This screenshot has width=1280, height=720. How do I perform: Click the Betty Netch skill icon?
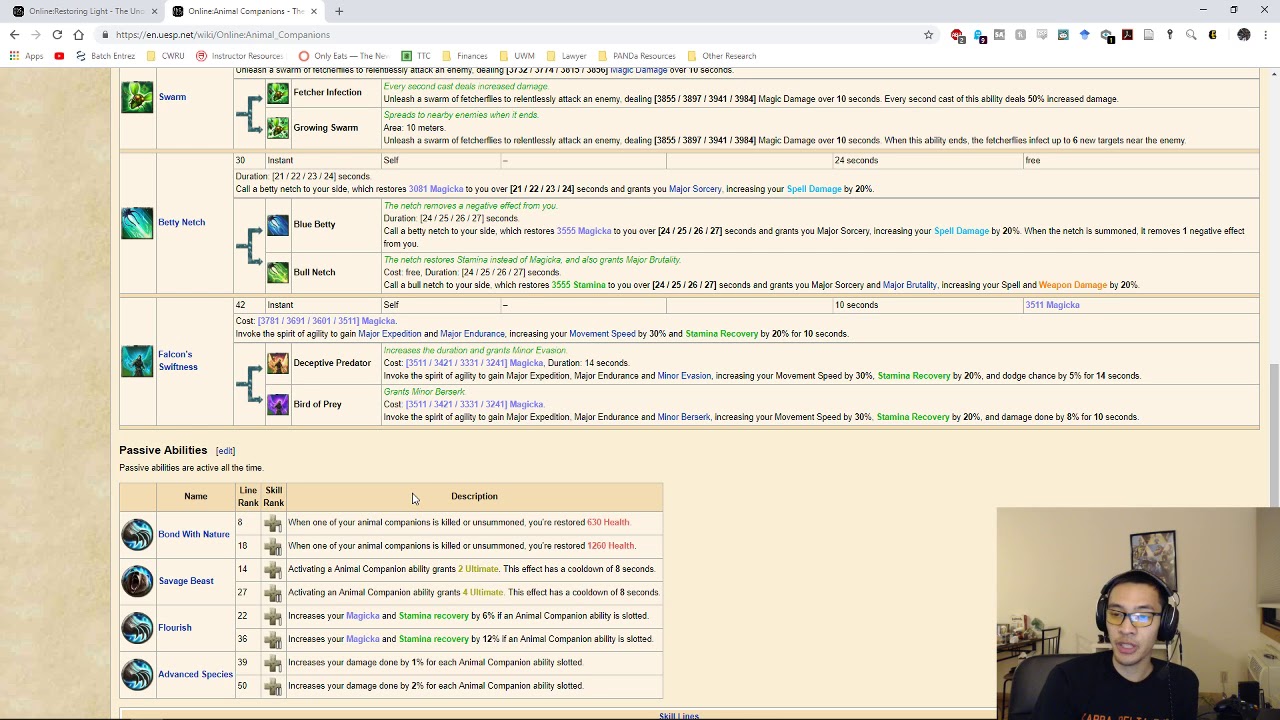tap(137, 222)
